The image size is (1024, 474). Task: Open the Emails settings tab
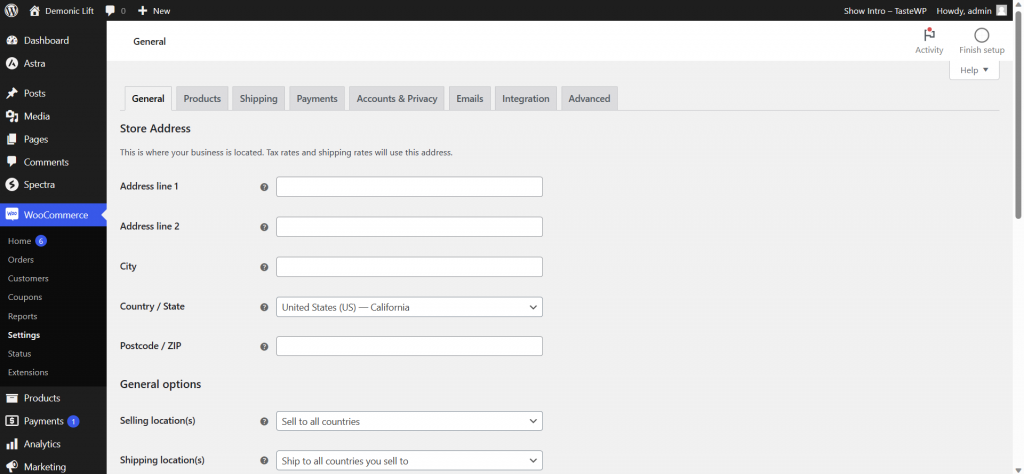point(470,99)
